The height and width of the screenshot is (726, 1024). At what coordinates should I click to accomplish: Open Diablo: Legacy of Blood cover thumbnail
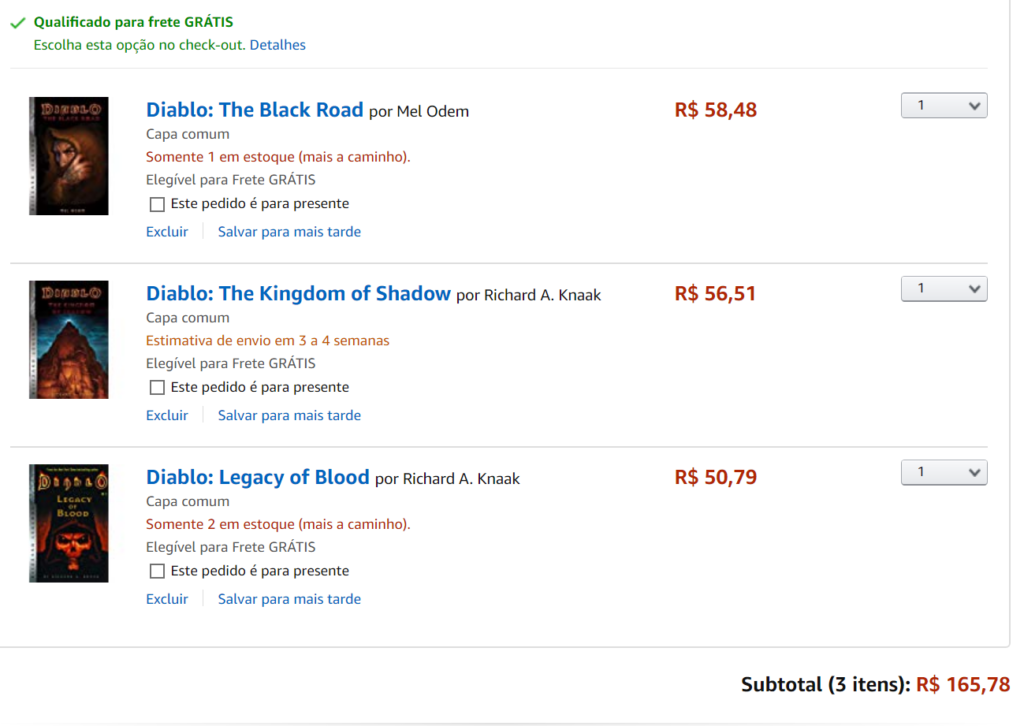pos(69,523)
